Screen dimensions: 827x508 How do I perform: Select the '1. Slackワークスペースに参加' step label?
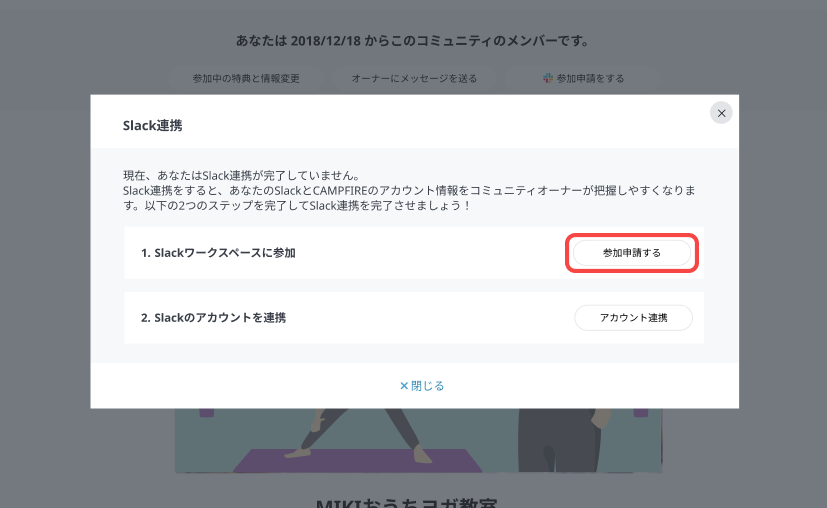pyautogui.click(x=218, y=253)
